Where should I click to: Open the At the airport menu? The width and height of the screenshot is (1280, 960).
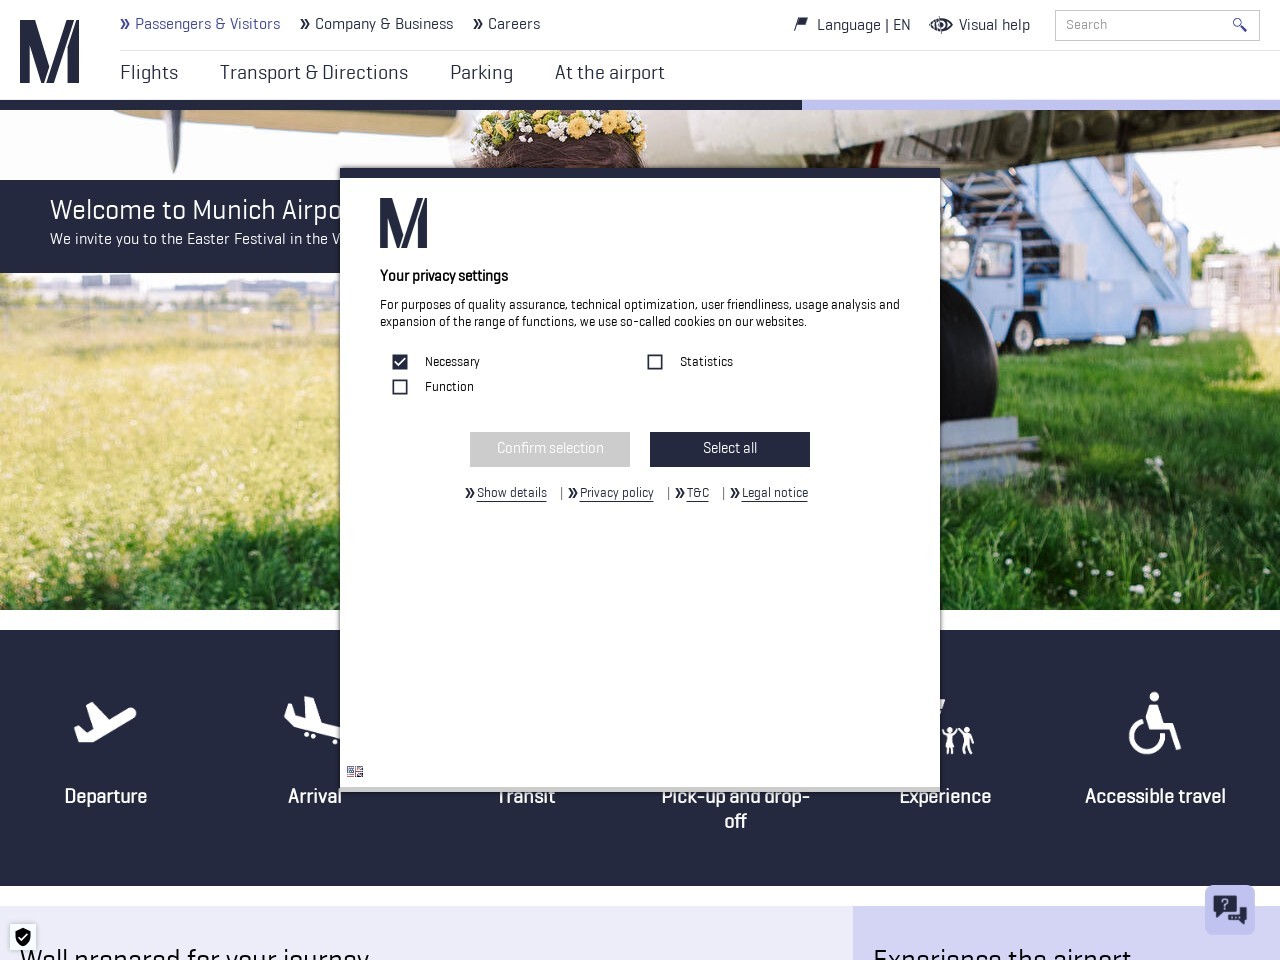610,73
